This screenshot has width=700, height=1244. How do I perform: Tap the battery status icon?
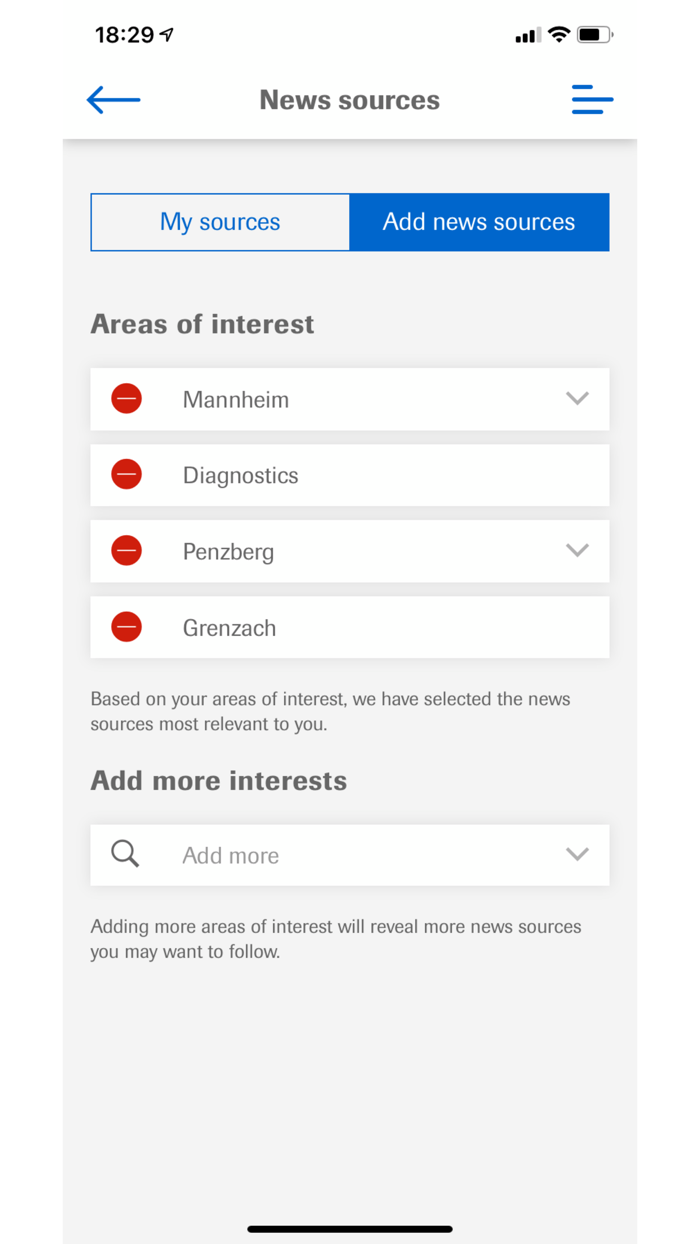pyautogui.click(x=595, y=35)
